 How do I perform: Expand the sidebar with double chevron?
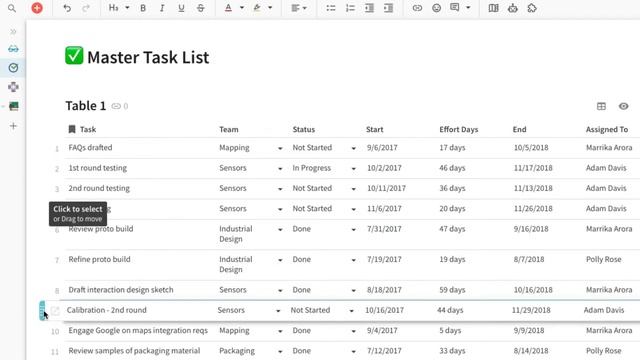click(13, 31)
